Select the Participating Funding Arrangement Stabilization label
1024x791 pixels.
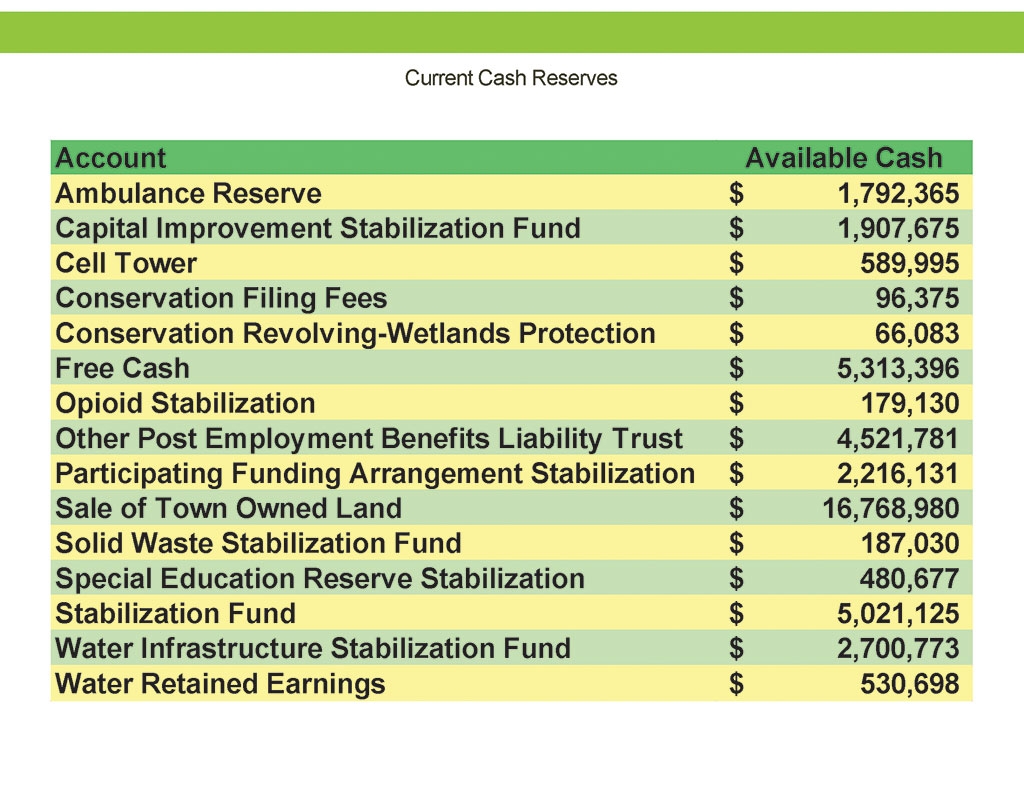pyautogui.click(x=375, y=473)
